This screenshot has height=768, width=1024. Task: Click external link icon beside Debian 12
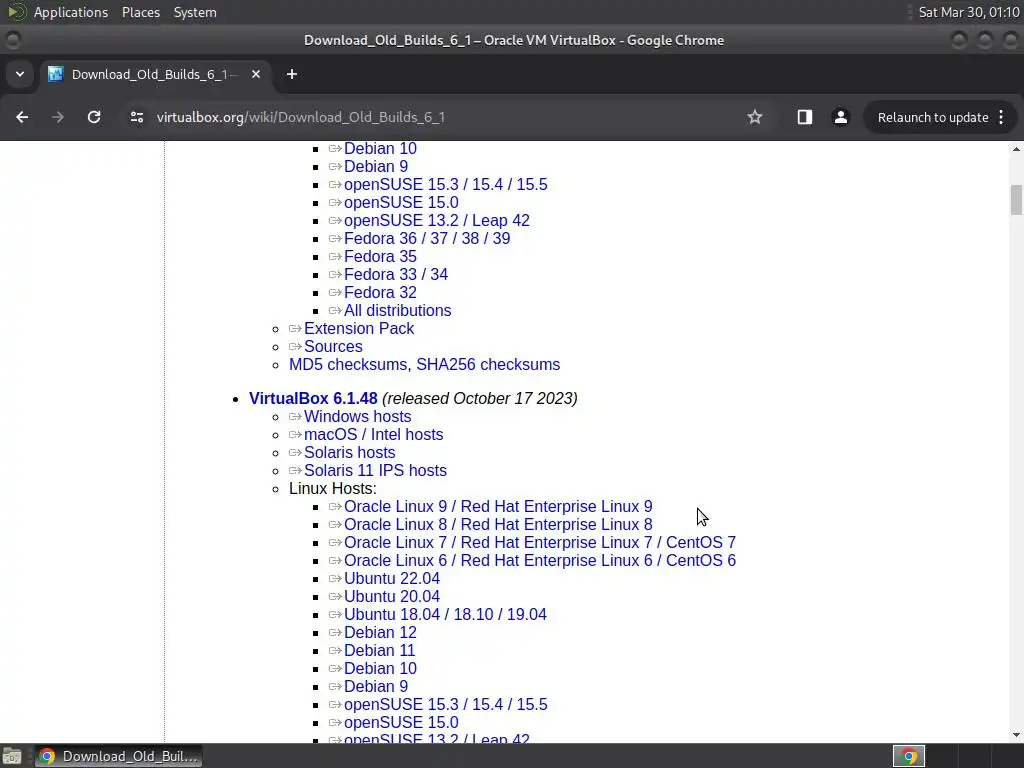tap(336, 633)
